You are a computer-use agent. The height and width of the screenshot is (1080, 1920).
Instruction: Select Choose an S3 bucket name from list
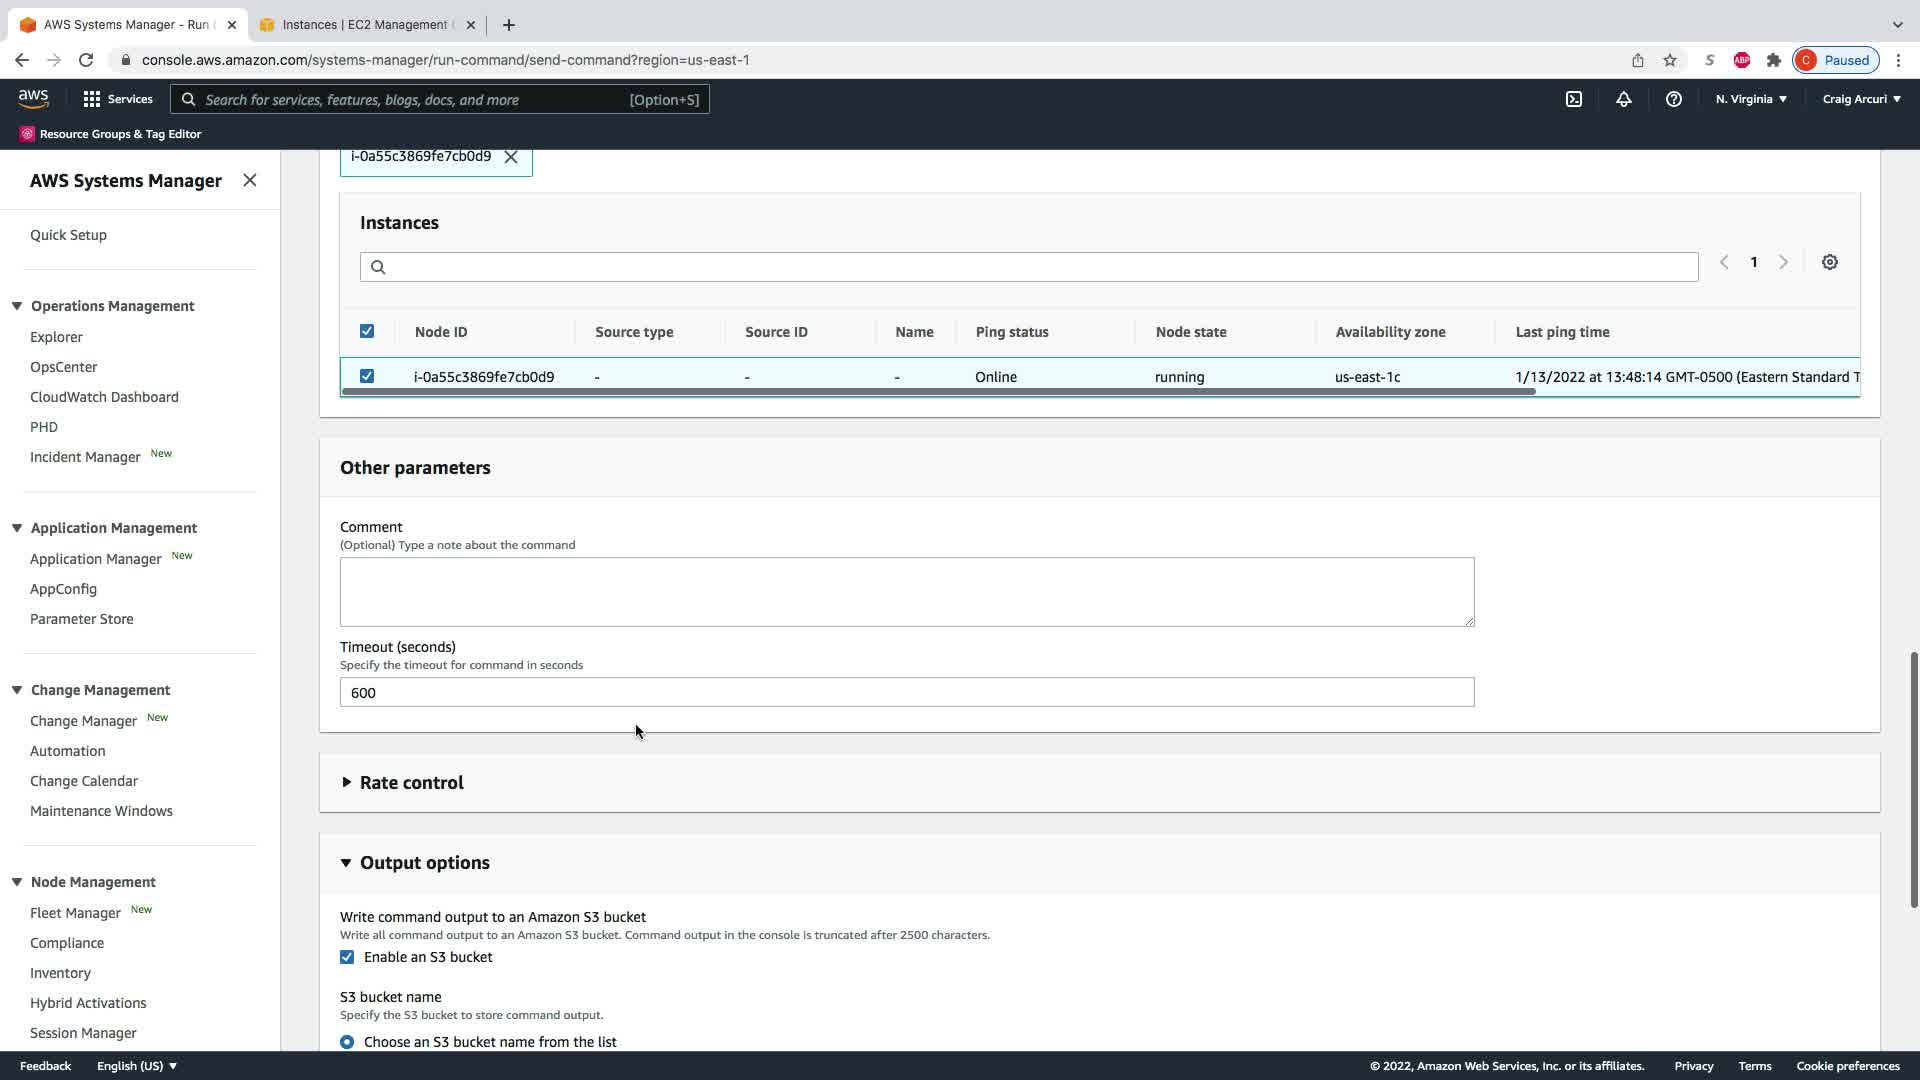click(x=347, y=1041)
